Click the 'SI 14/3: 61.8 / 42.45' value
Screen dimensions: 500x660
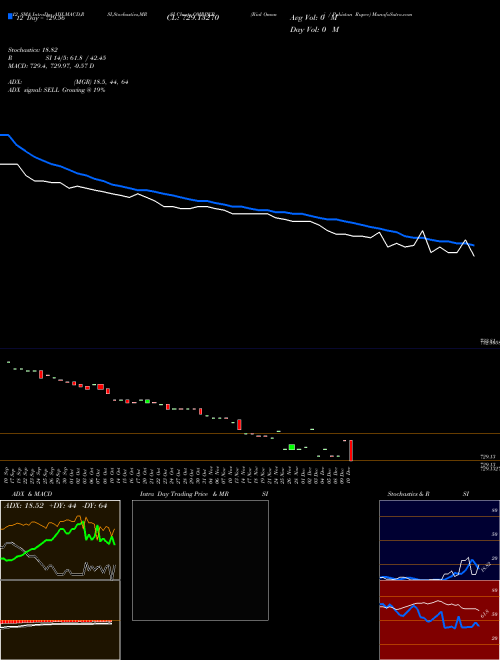coord(76,58)
